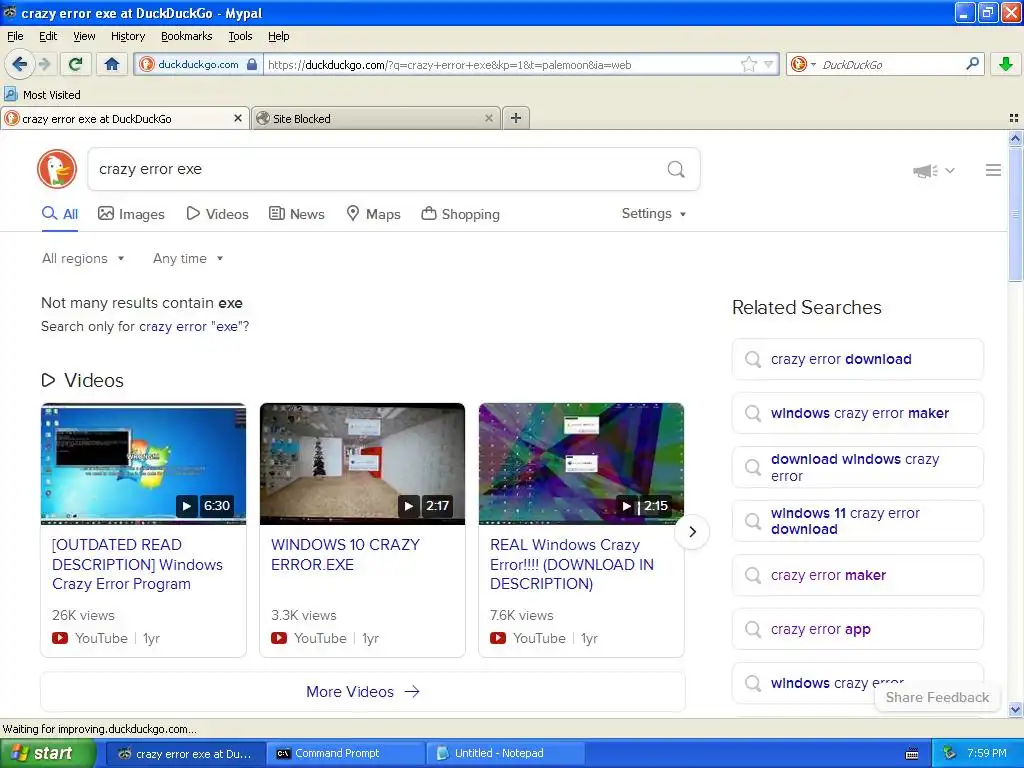
Task: Expand the Any time filter
Action: 188,259
